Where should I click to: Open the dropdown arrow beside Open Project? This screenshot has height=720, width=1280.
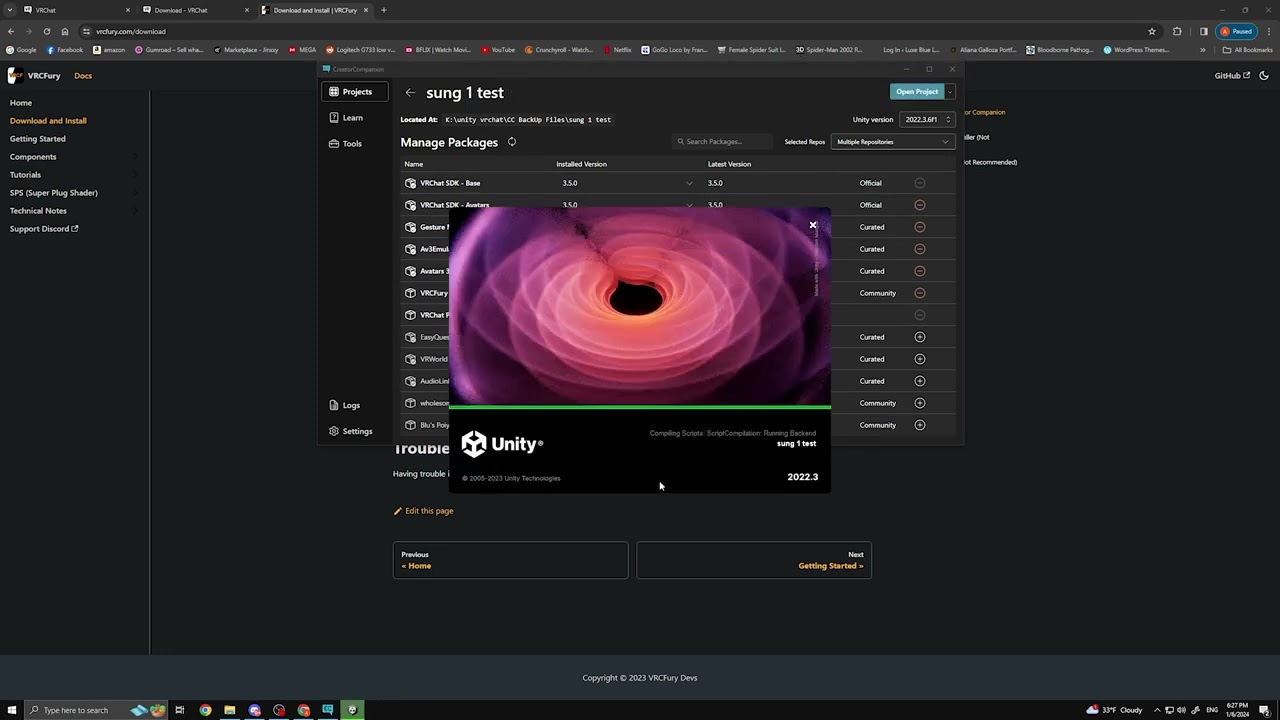click(950, 91)
